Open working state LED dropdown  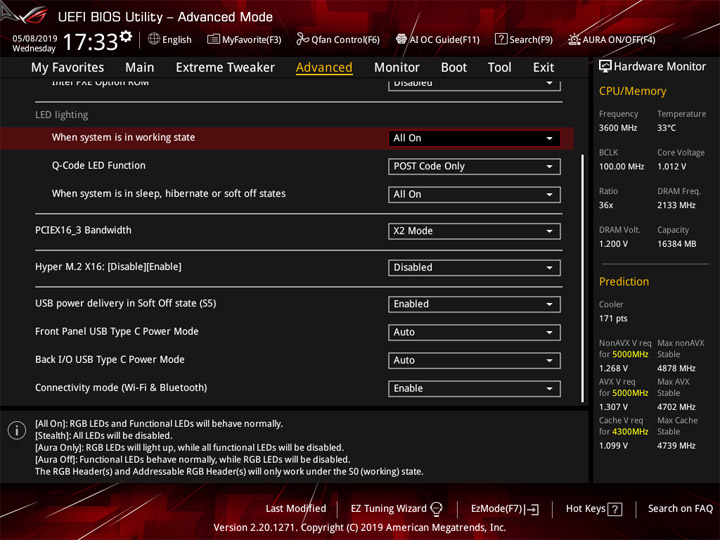tap(474, 138)
